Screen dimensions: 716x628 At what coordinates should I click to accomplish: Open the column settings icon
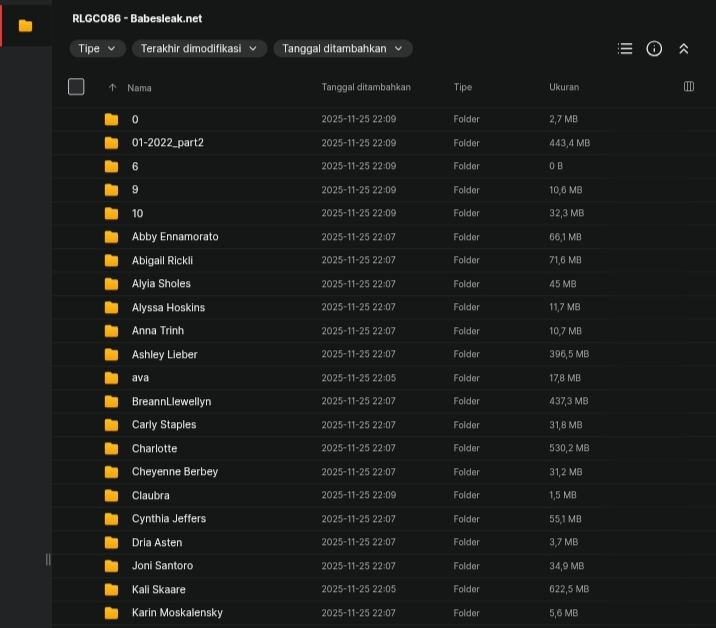coord(689,87)
